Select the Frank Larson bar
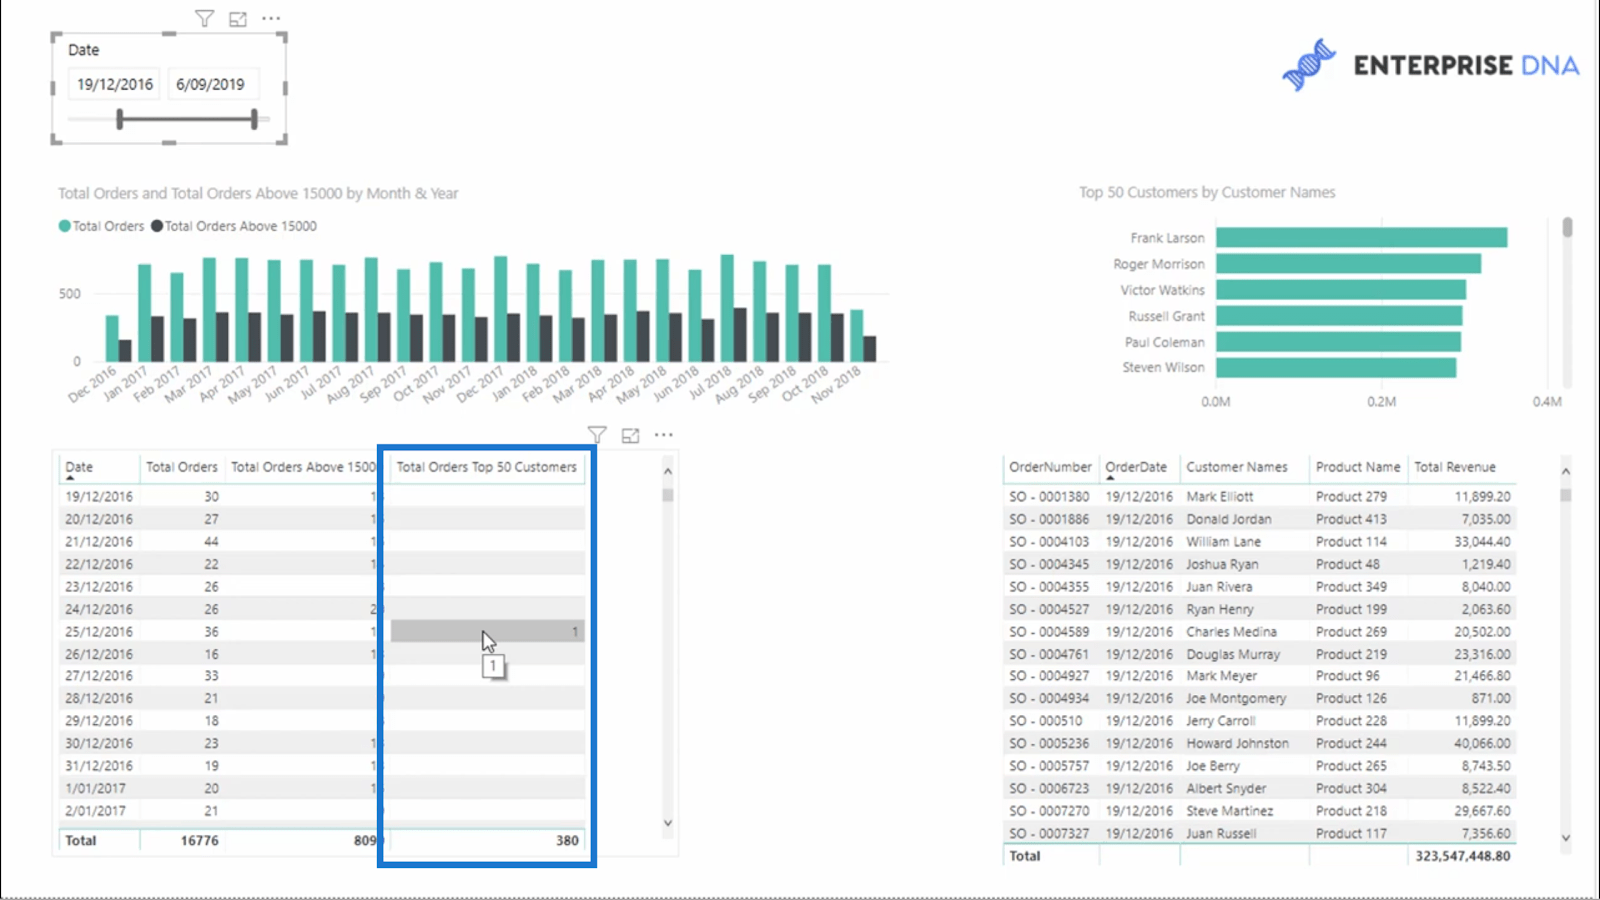The image size is (1600, 900). (x=1362, y=238)
